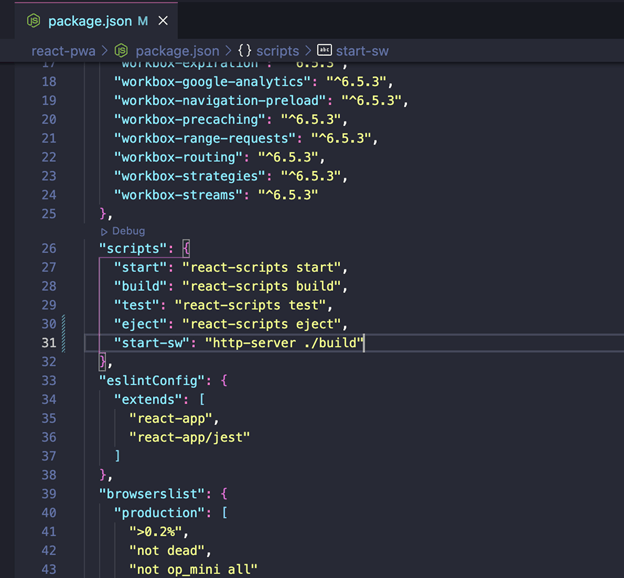
Task: Close the package.json editor tab
Action: point(163,21)
